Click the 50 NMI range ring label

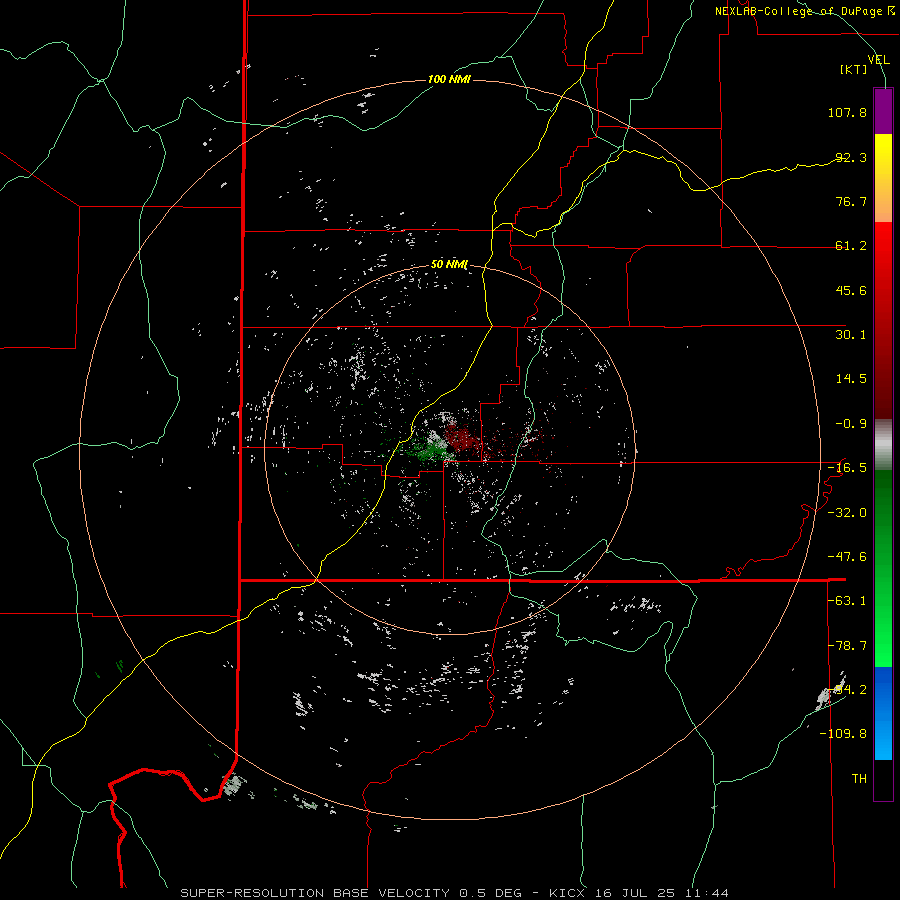point(449,265)
